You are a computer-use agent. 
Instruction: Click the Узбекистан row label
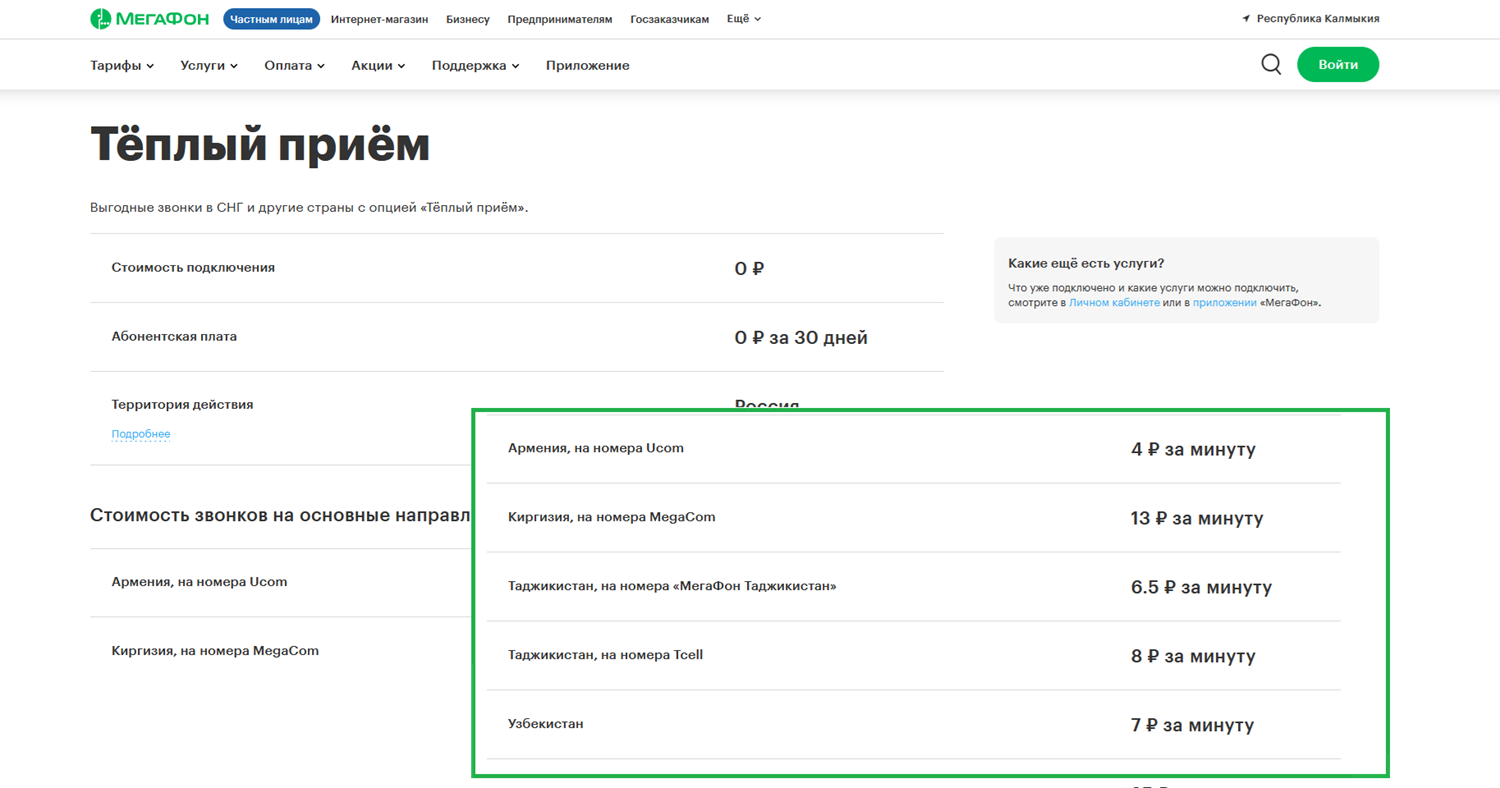pos(546,723)
